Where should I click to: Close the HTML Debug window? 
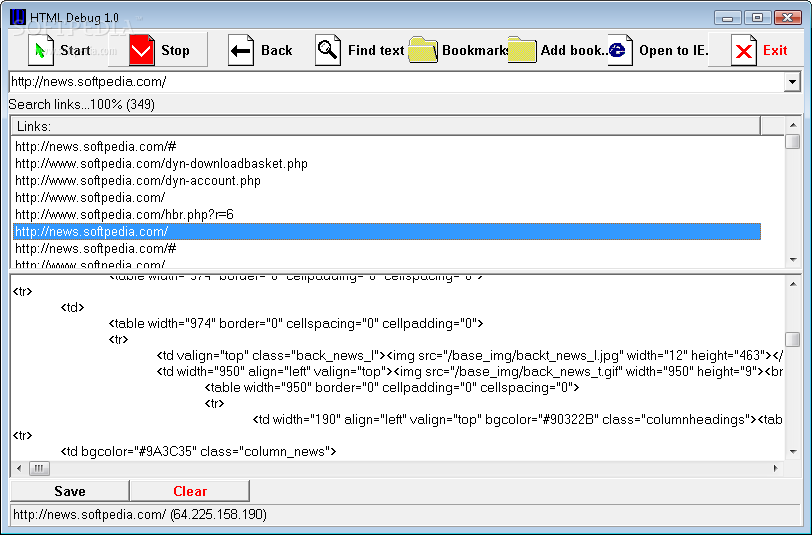(x=788, y=18)
